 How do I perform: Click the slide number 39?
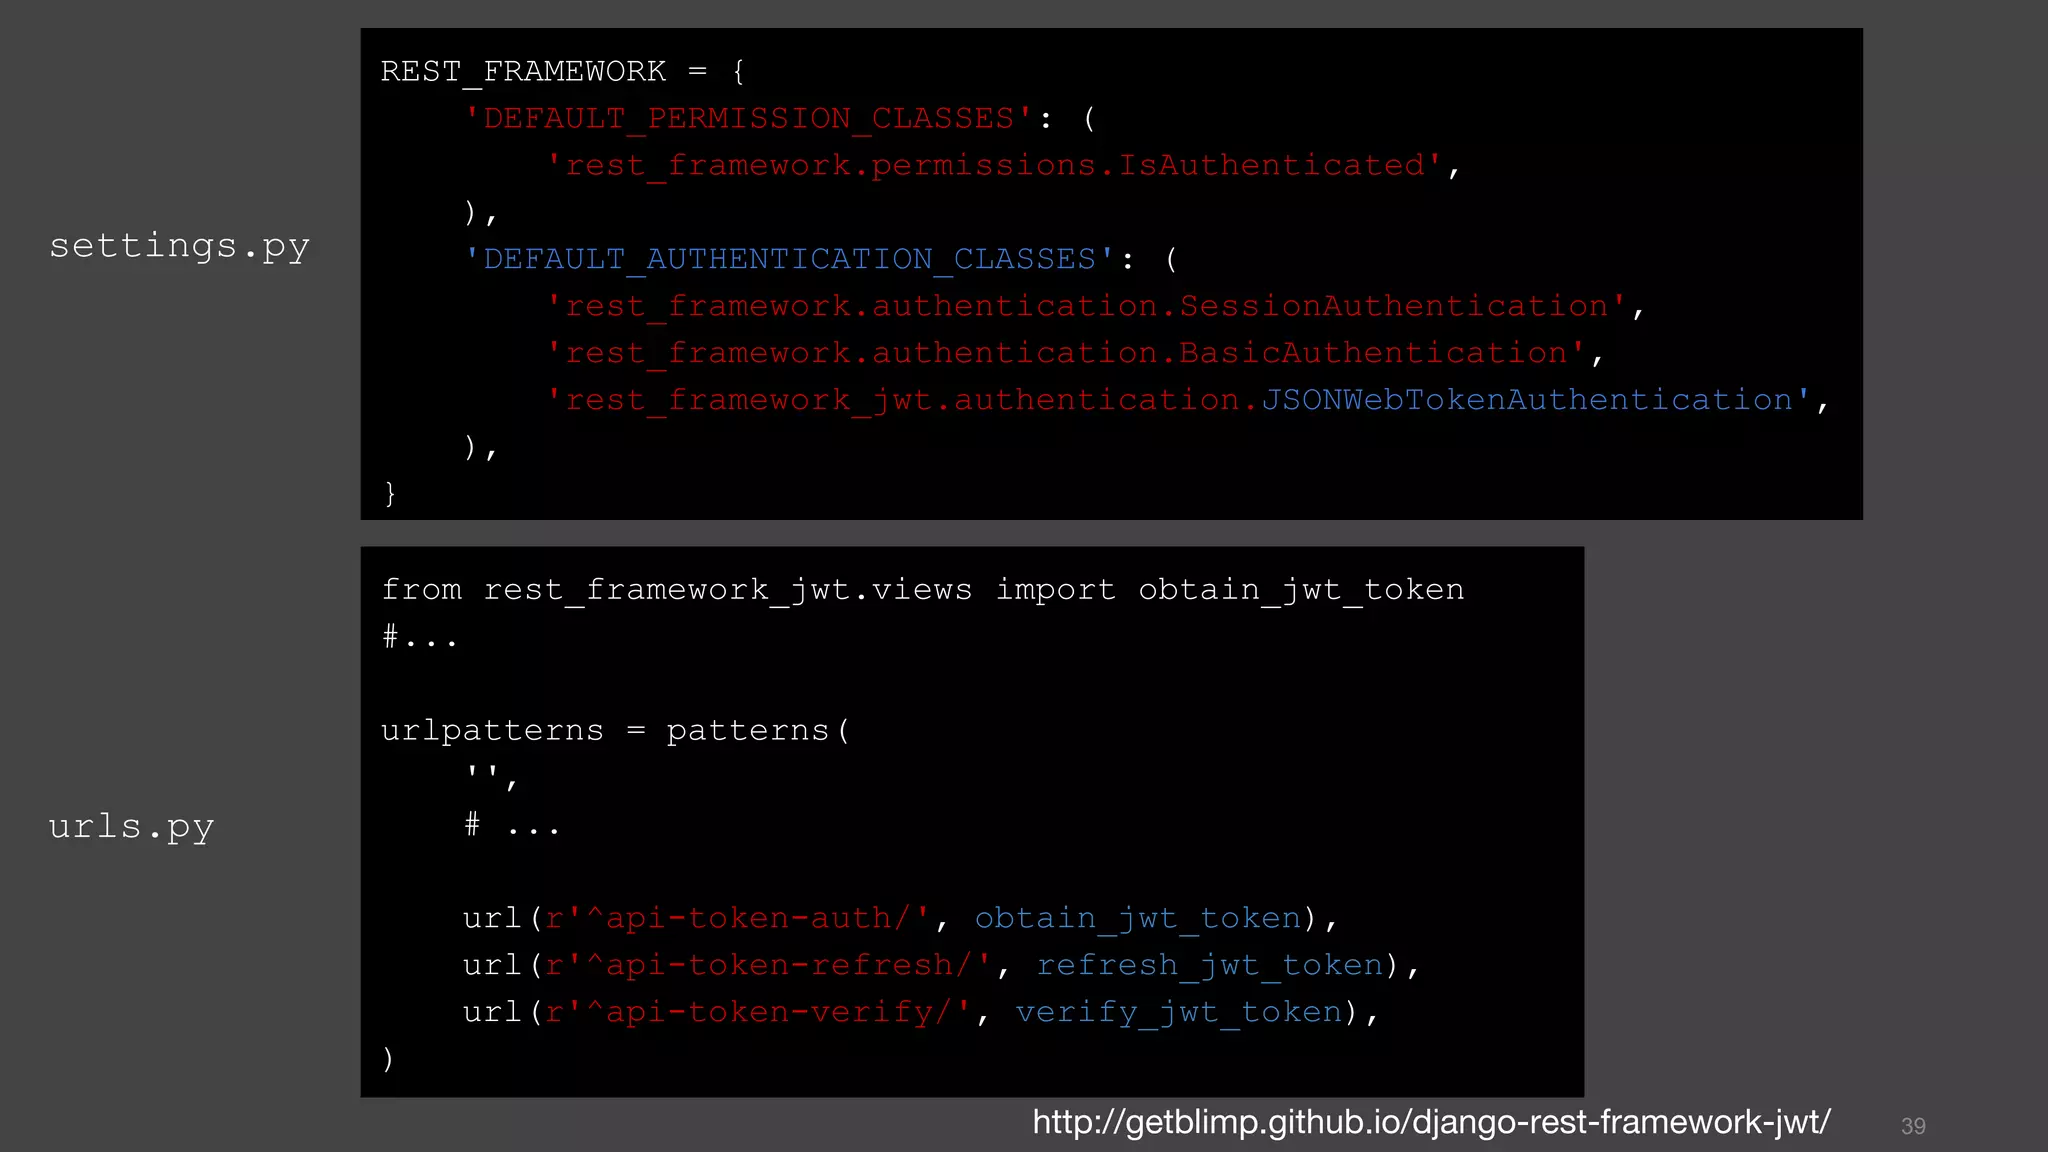[x=1912, y=1126]
